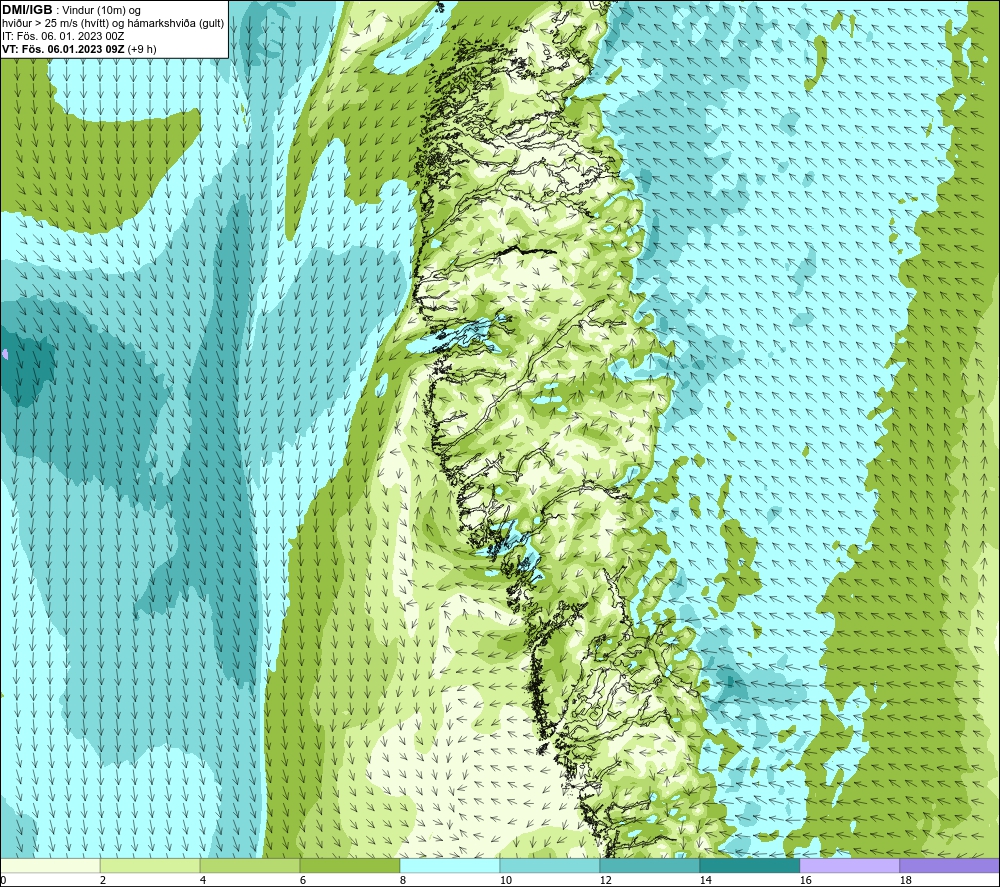The height and width of the screenshot is (887, 1000).
Task: Click the legend scale label '18'
Action: click(x=905, y=880)
